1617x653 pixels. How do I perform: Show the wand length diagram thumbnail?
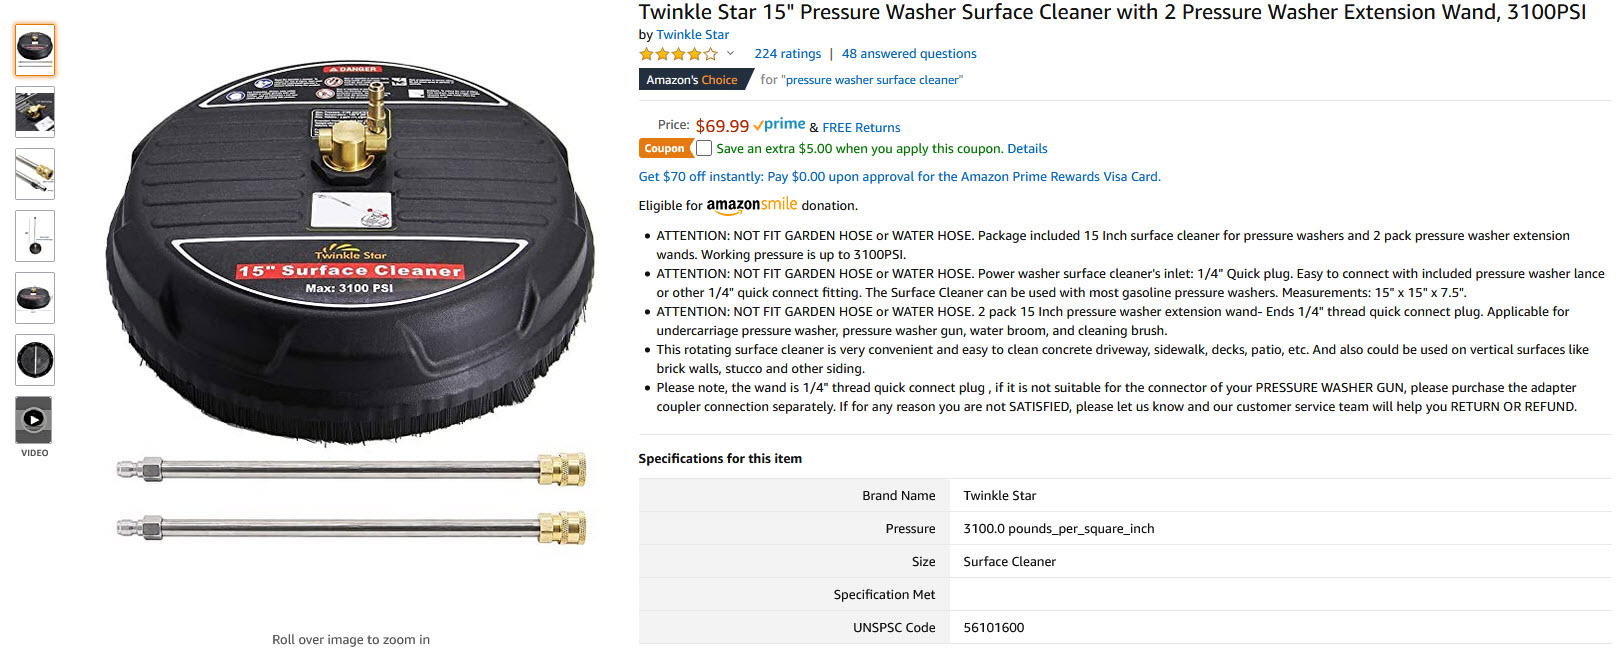(35, 236)
